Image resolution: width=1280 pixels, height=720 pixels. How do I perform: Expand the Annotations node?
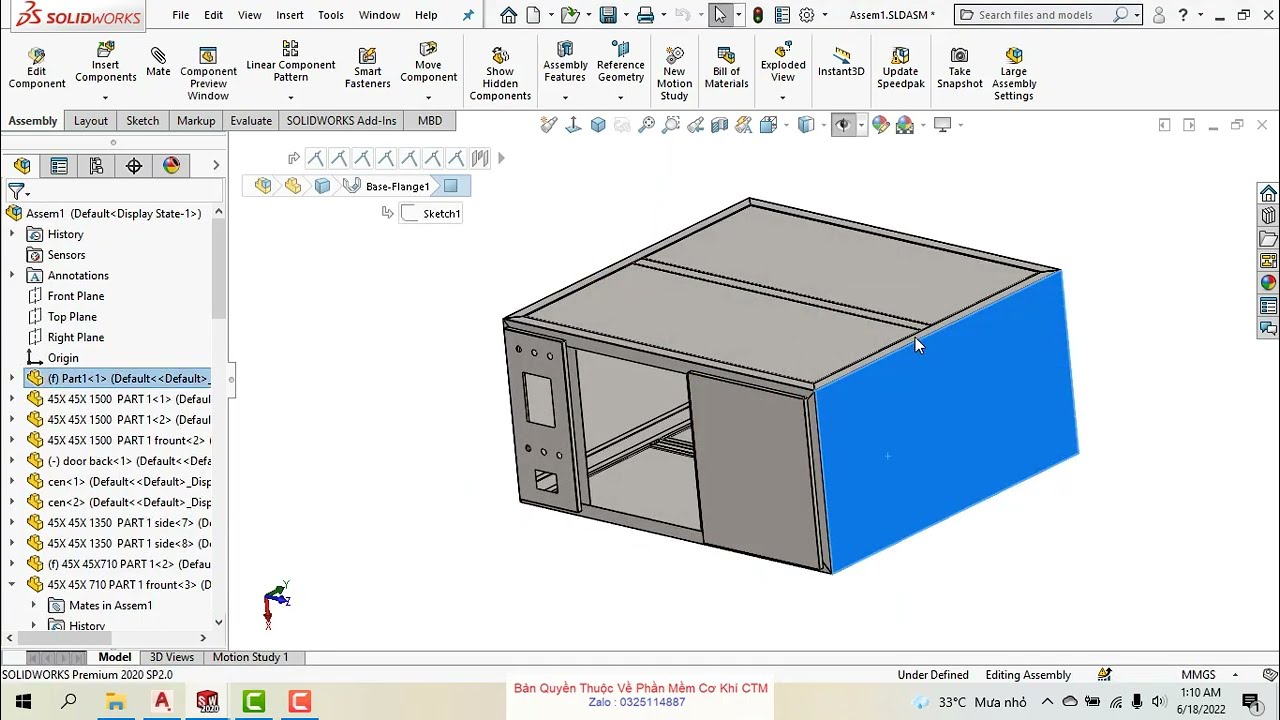tap(12, 275)
